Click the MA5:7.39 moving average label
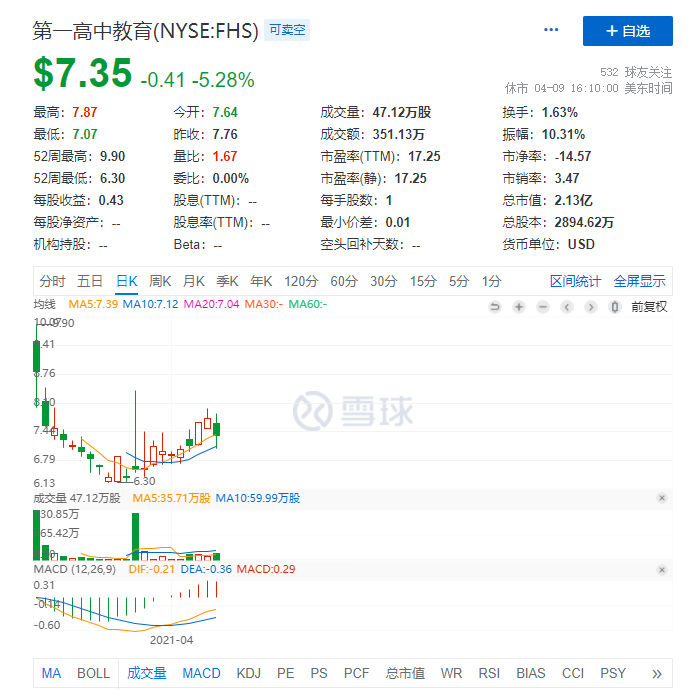The width and height of the screenshot is (692, 698). pyautogui.click(x=93, y=304)
